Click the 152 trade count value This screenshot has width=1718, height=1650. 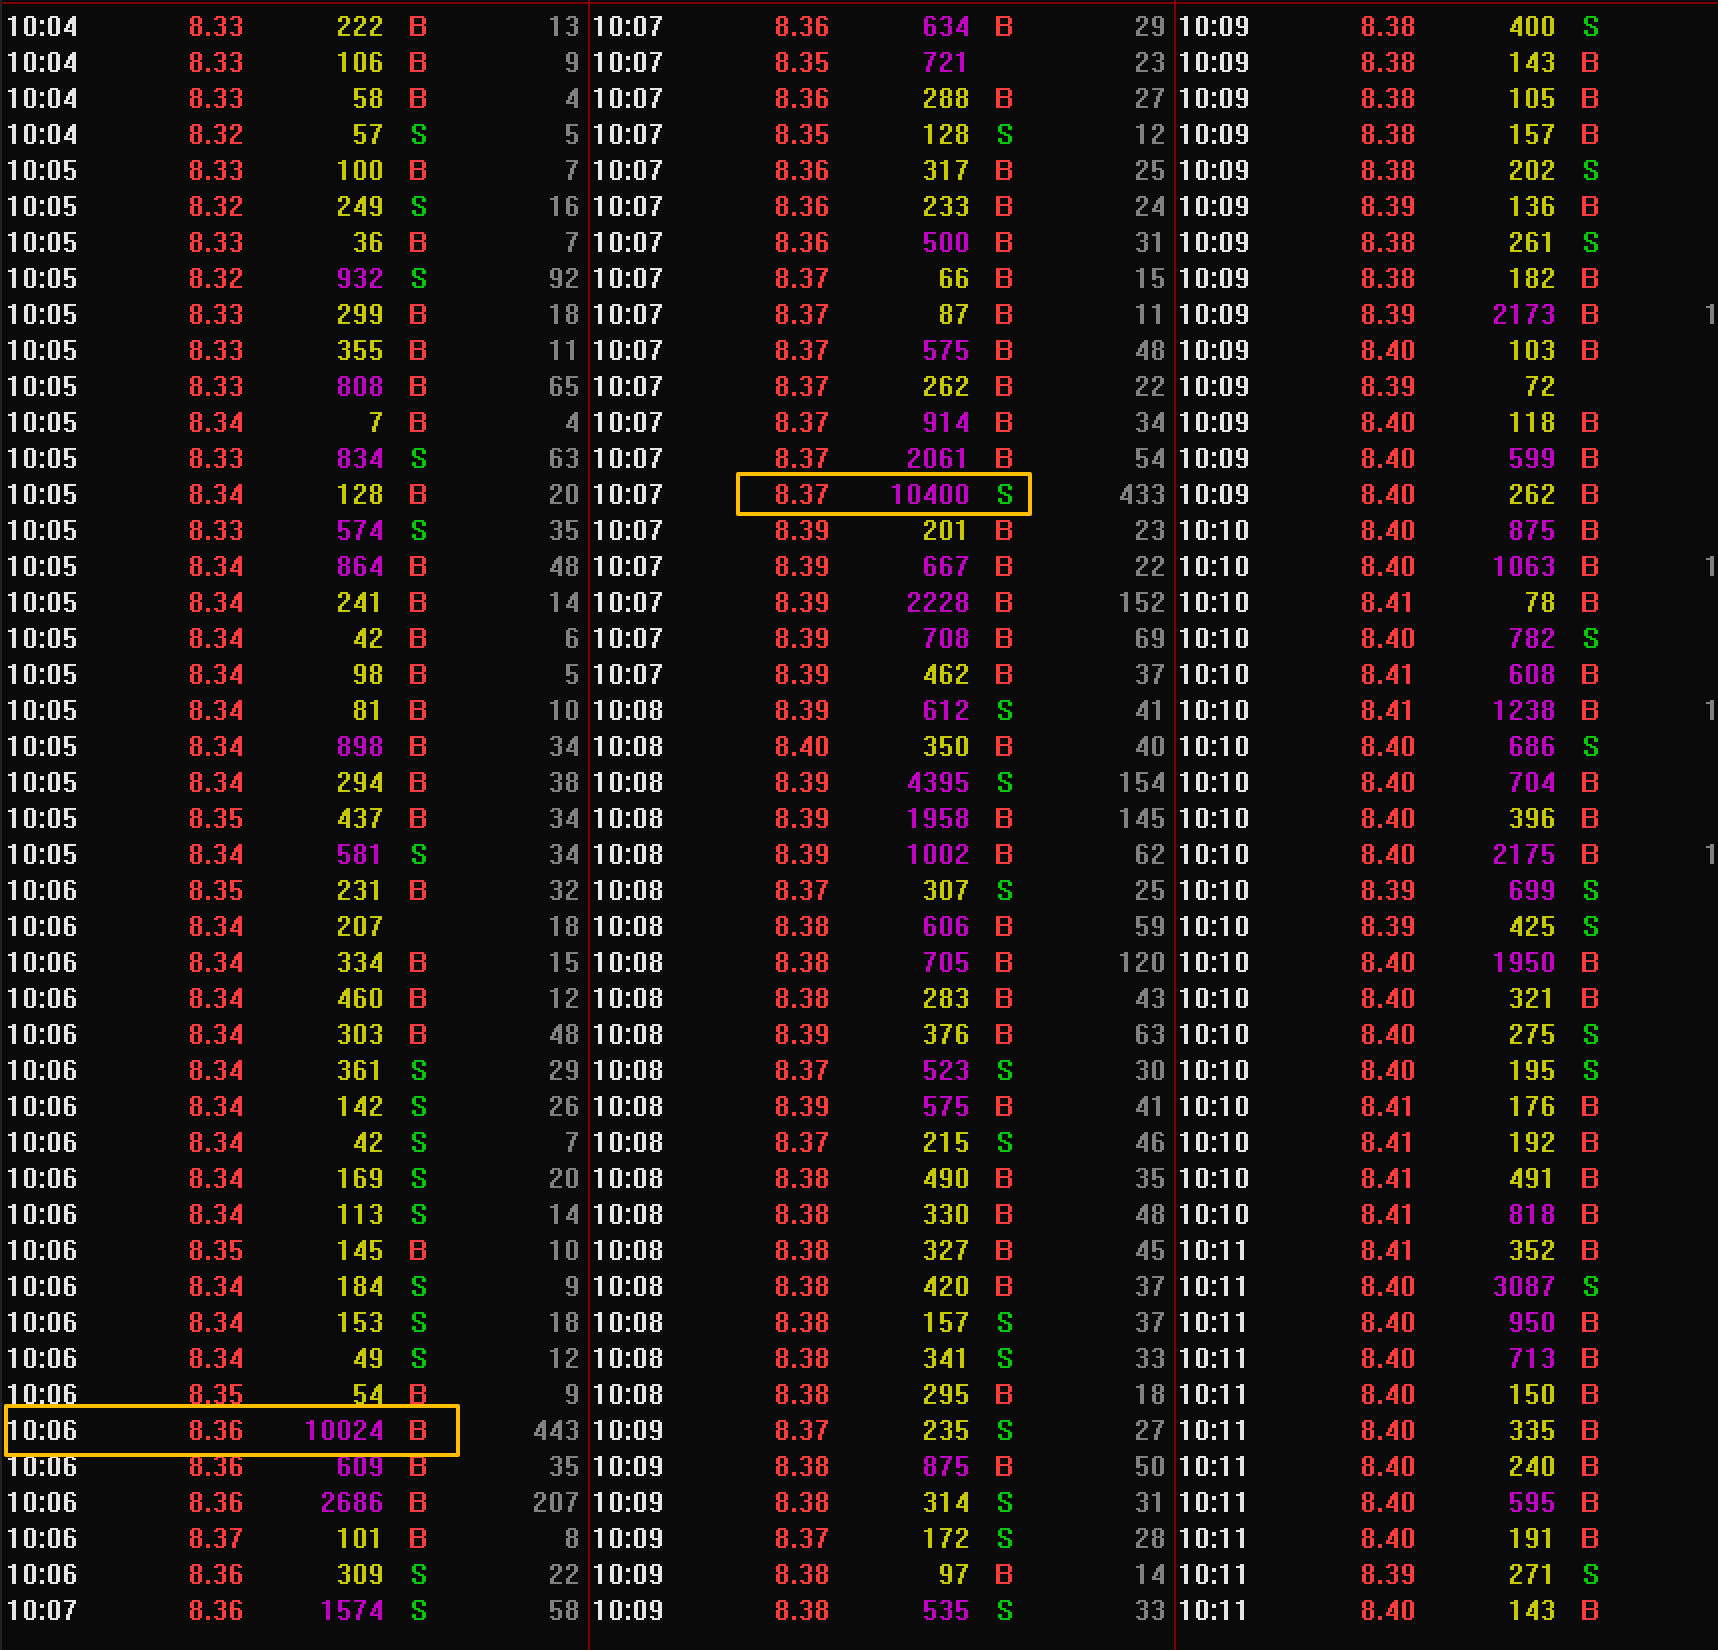tap(1142, 602)
